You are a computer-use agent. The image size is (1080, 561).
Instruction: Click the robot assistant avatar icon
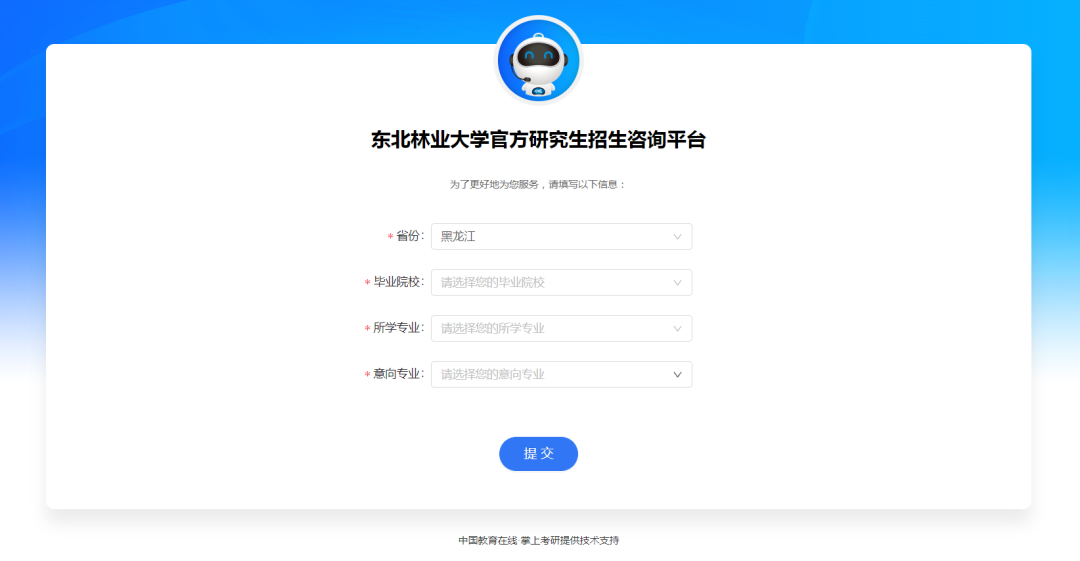pos(539,60)
